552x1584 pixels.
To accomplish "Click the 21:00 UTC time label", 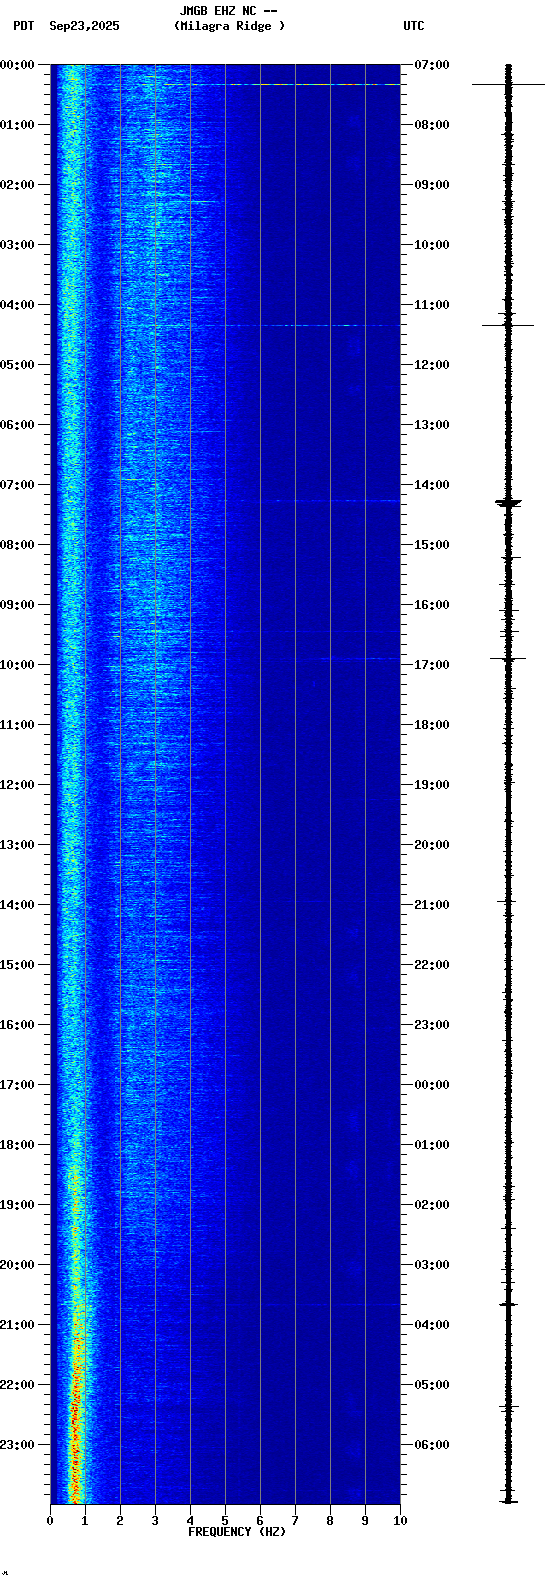I will pos(432,905).
